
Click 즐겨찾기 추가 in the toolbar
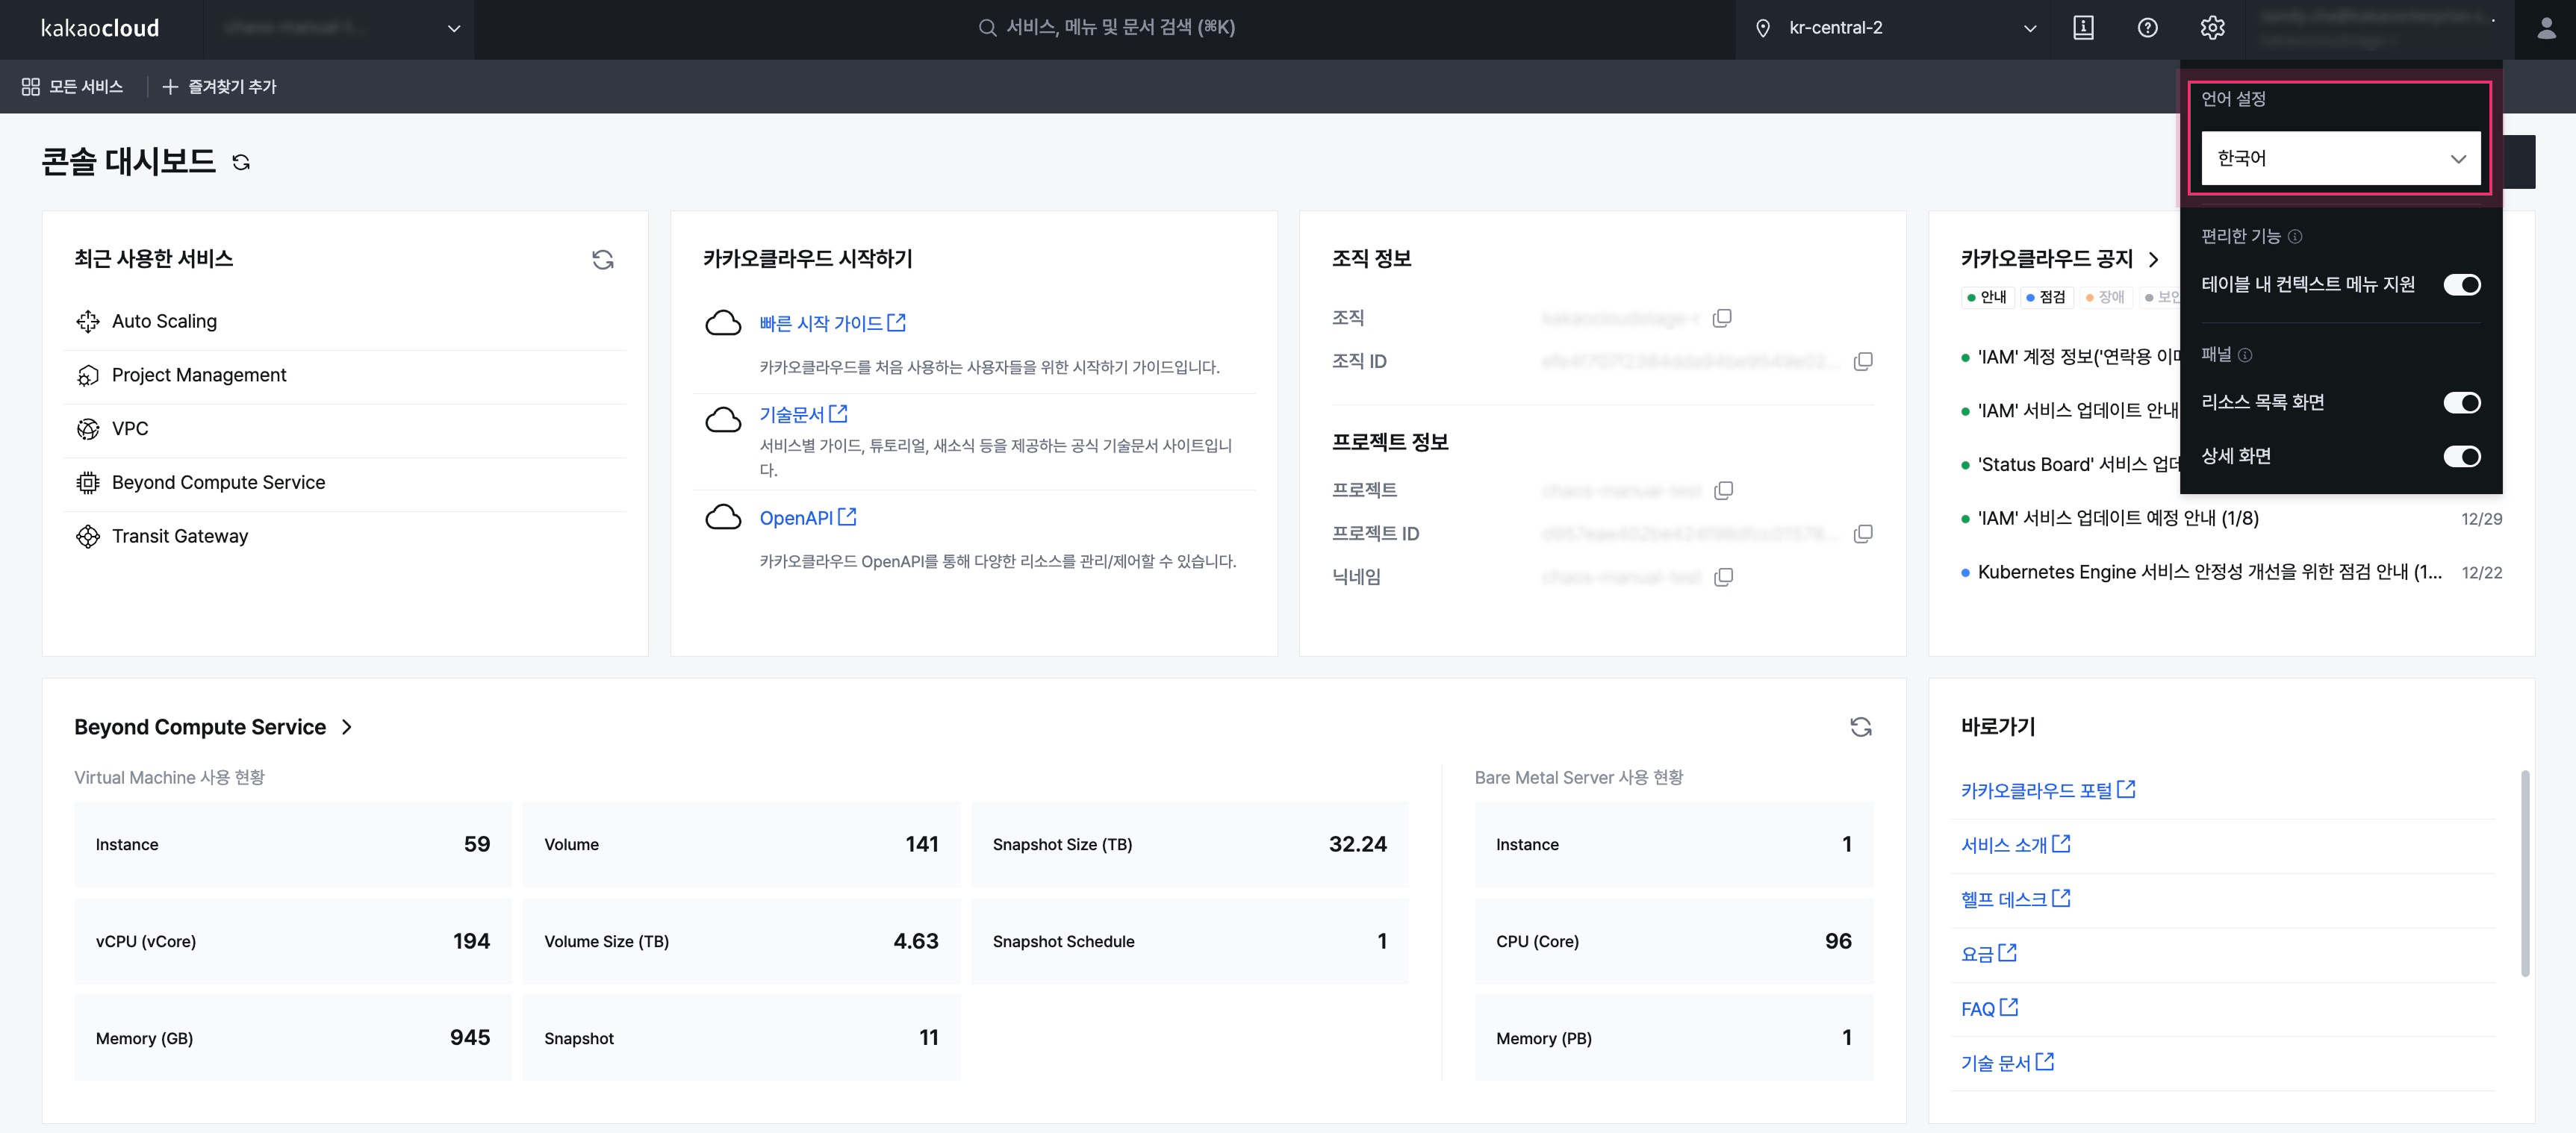tap(220, 87)
